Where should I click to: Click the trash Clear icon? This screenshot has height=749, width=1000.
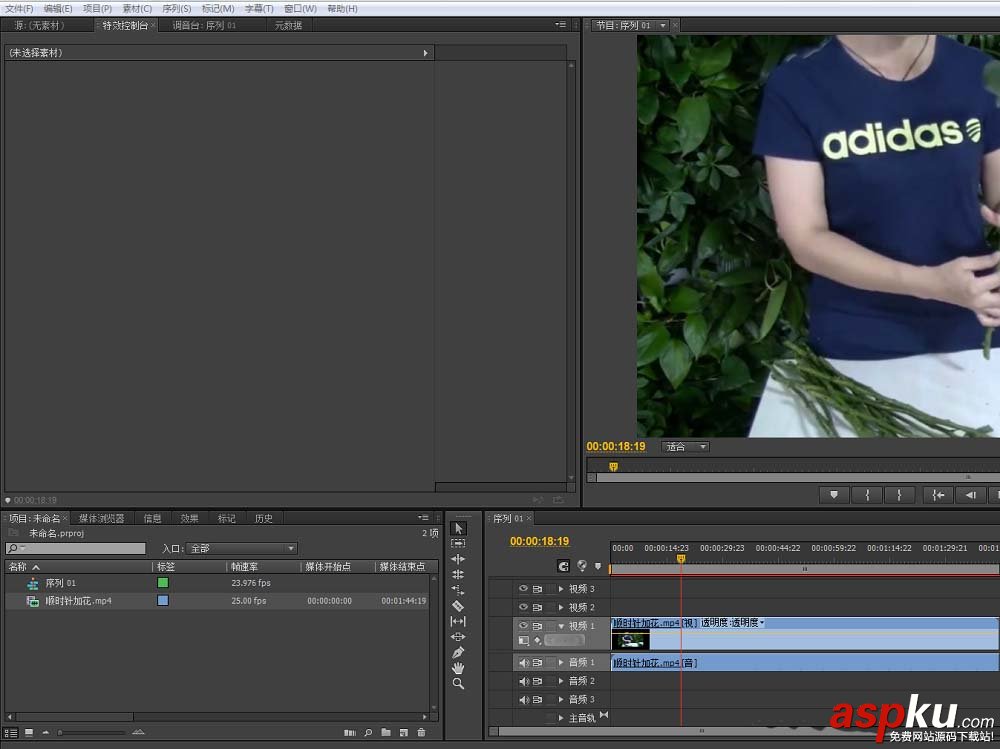click(x=422, y=732)
